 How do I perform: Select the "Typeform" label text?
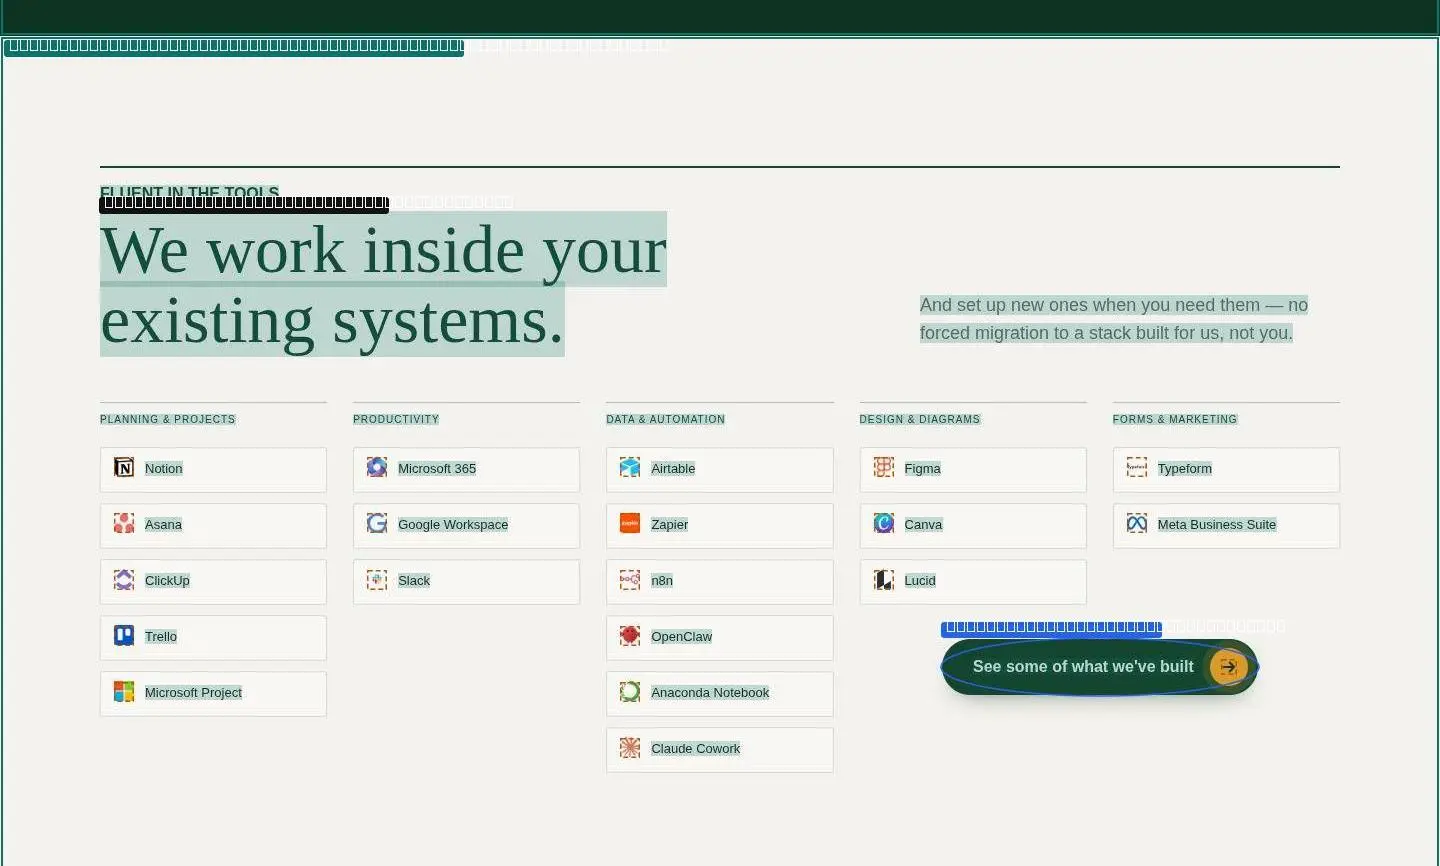tap(1185, 468)
